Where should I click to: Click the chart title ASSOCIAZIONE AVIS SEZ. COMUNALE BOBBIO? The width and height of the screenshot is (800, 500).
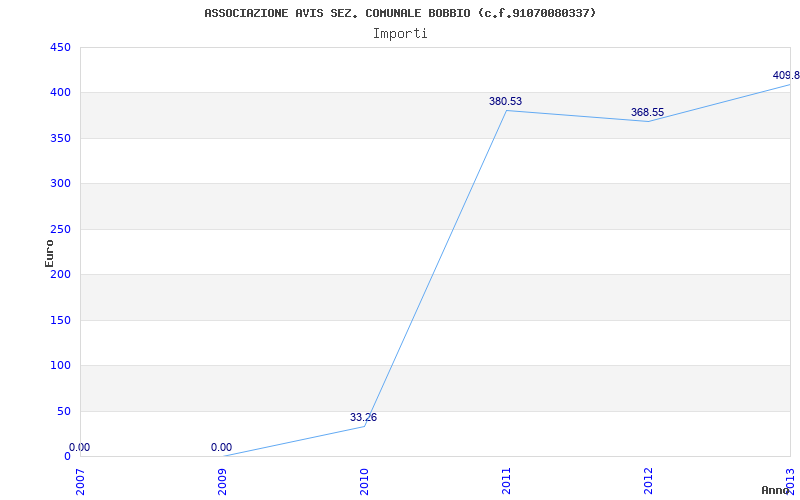tap(400, 13)
